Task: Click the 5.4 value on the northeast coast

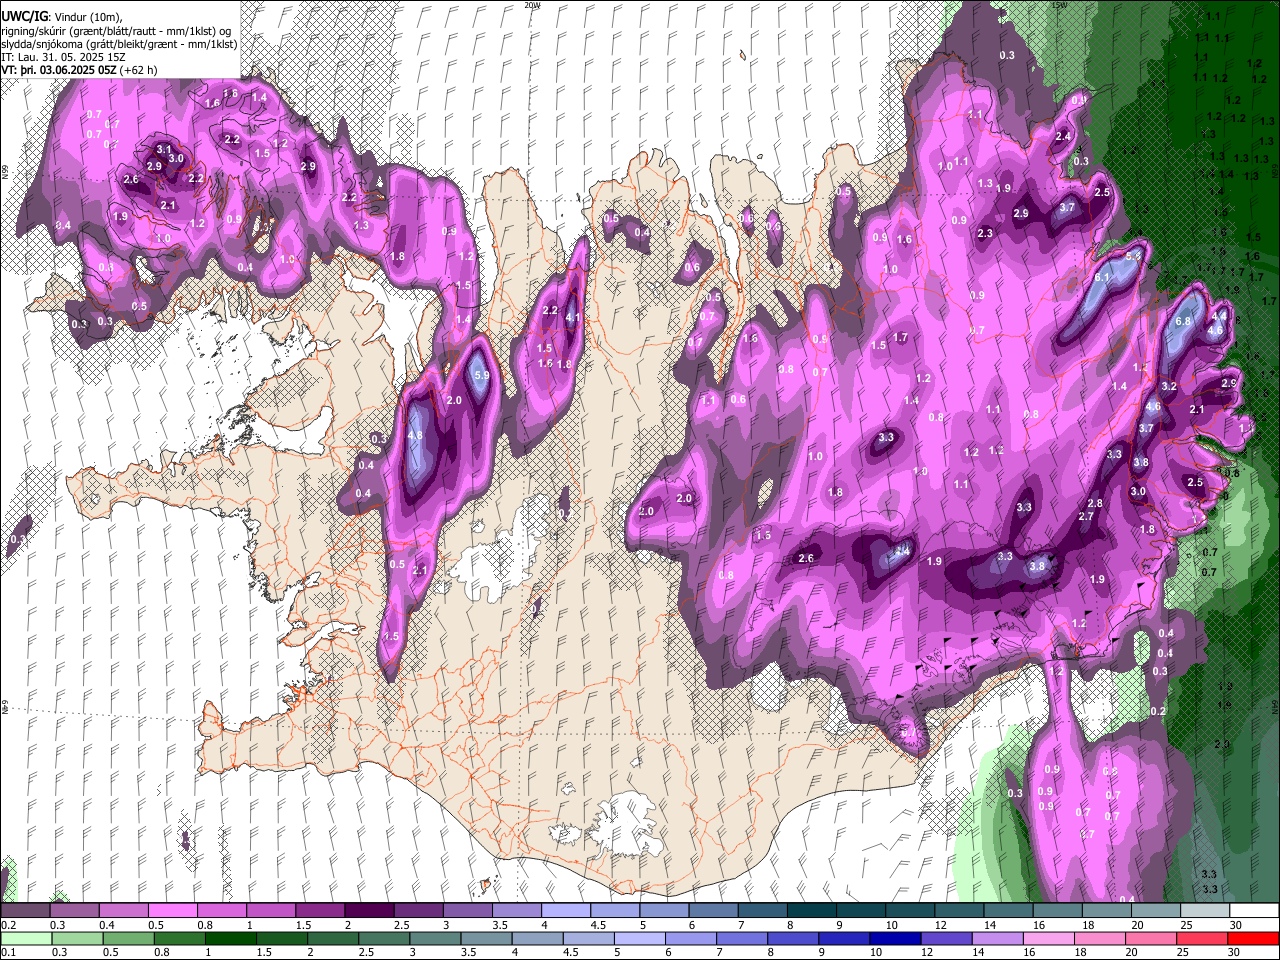Action: pos(1133,257)
